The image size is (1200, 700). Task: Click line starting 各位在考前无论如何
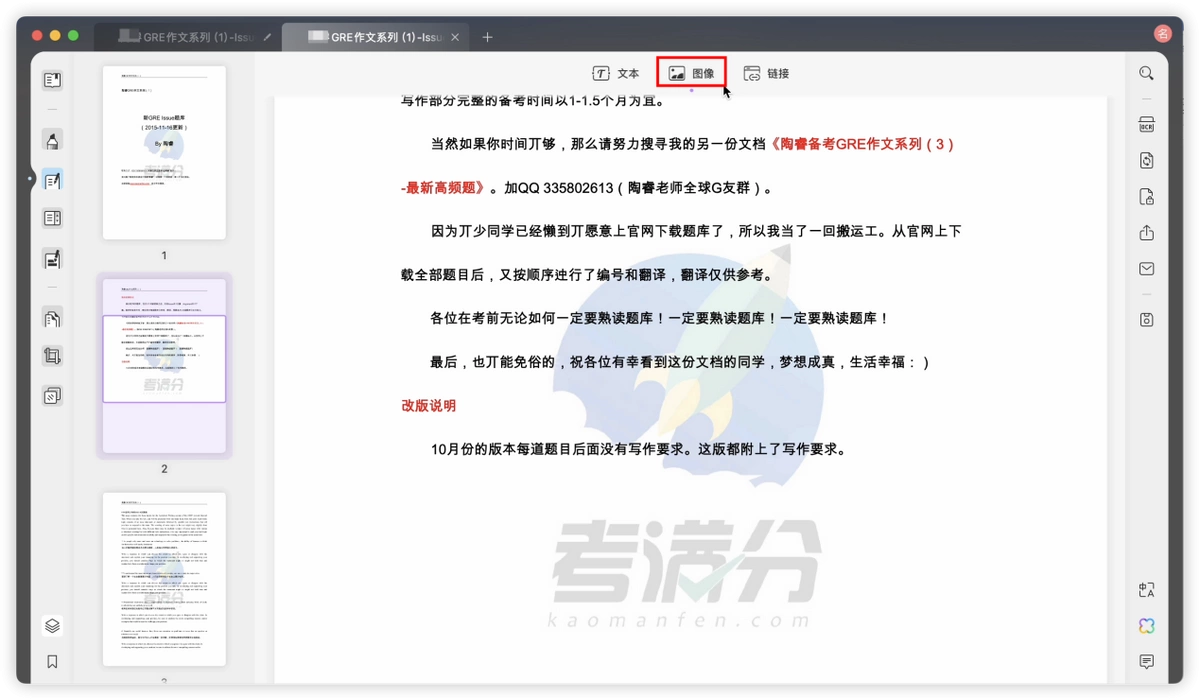point(660,319)
